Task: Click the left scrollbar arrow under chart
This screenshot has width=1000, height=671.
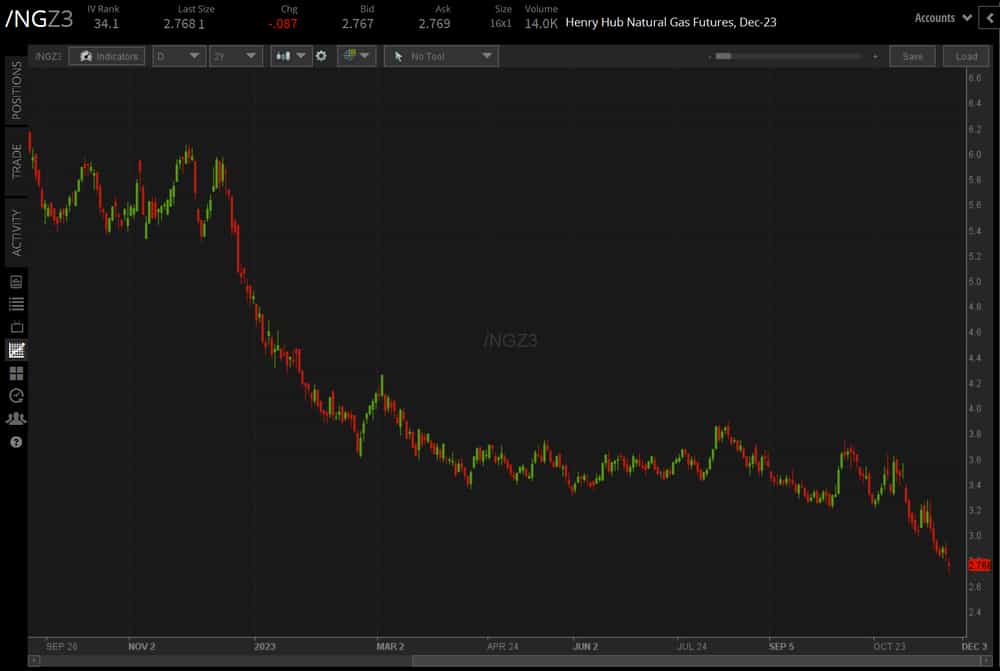Action: pyautogui.click(x=35, y=661)
